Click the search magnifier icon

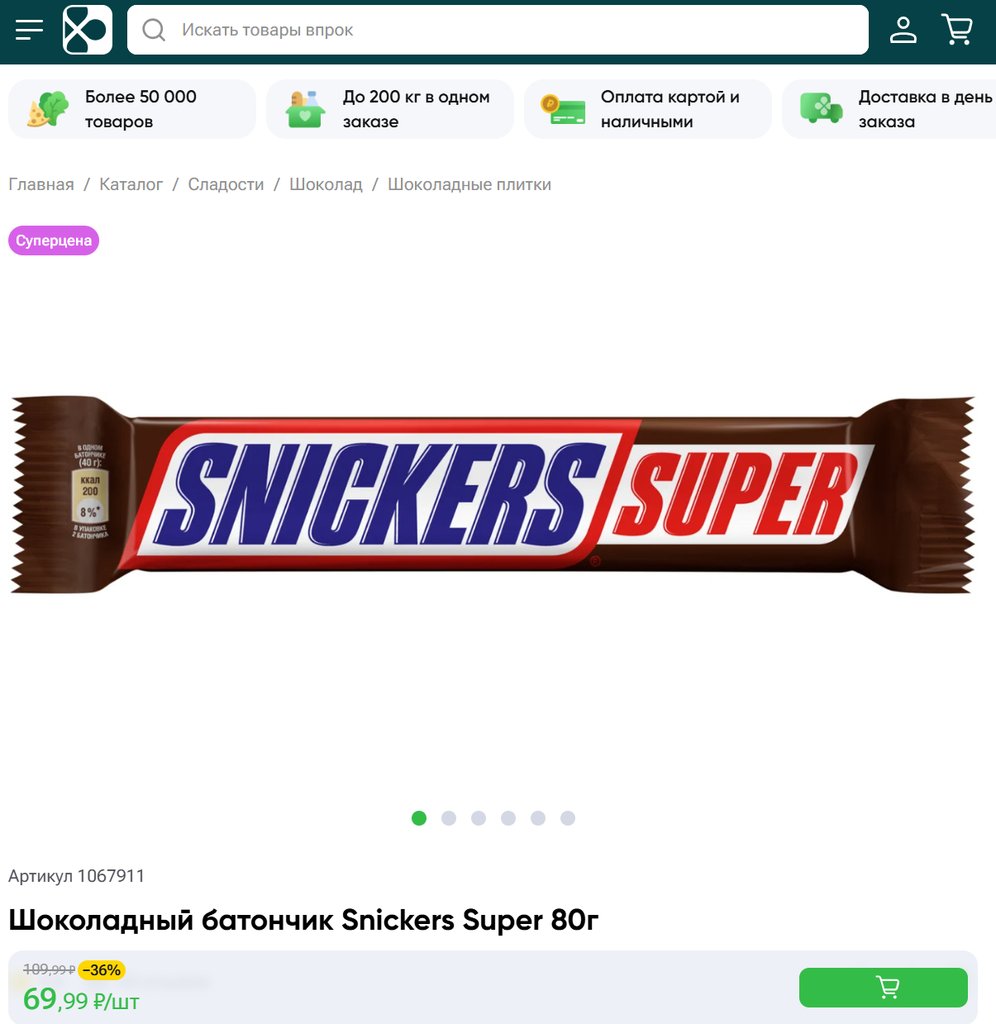[153, 30]
